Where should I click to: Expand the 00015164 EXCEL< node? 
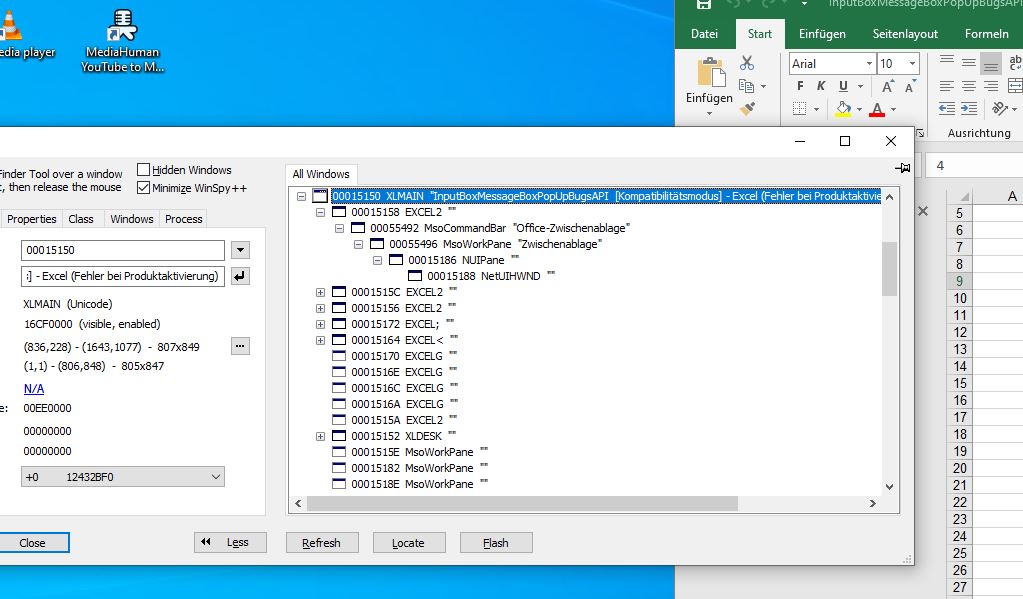[x=320, y=340]
